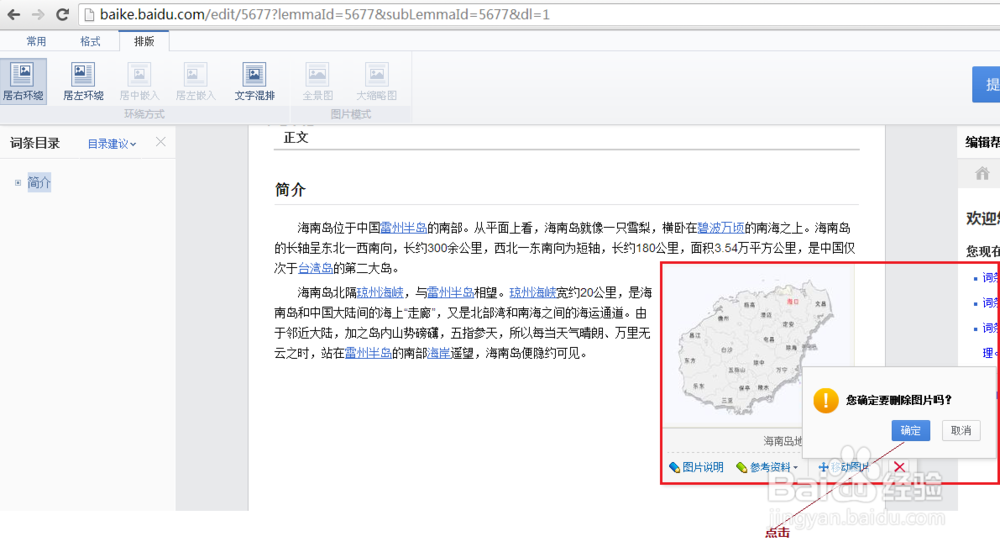This screenshot has height=552, width=1000.
Task: Close the 词条目录 panel
Action: 161,142
